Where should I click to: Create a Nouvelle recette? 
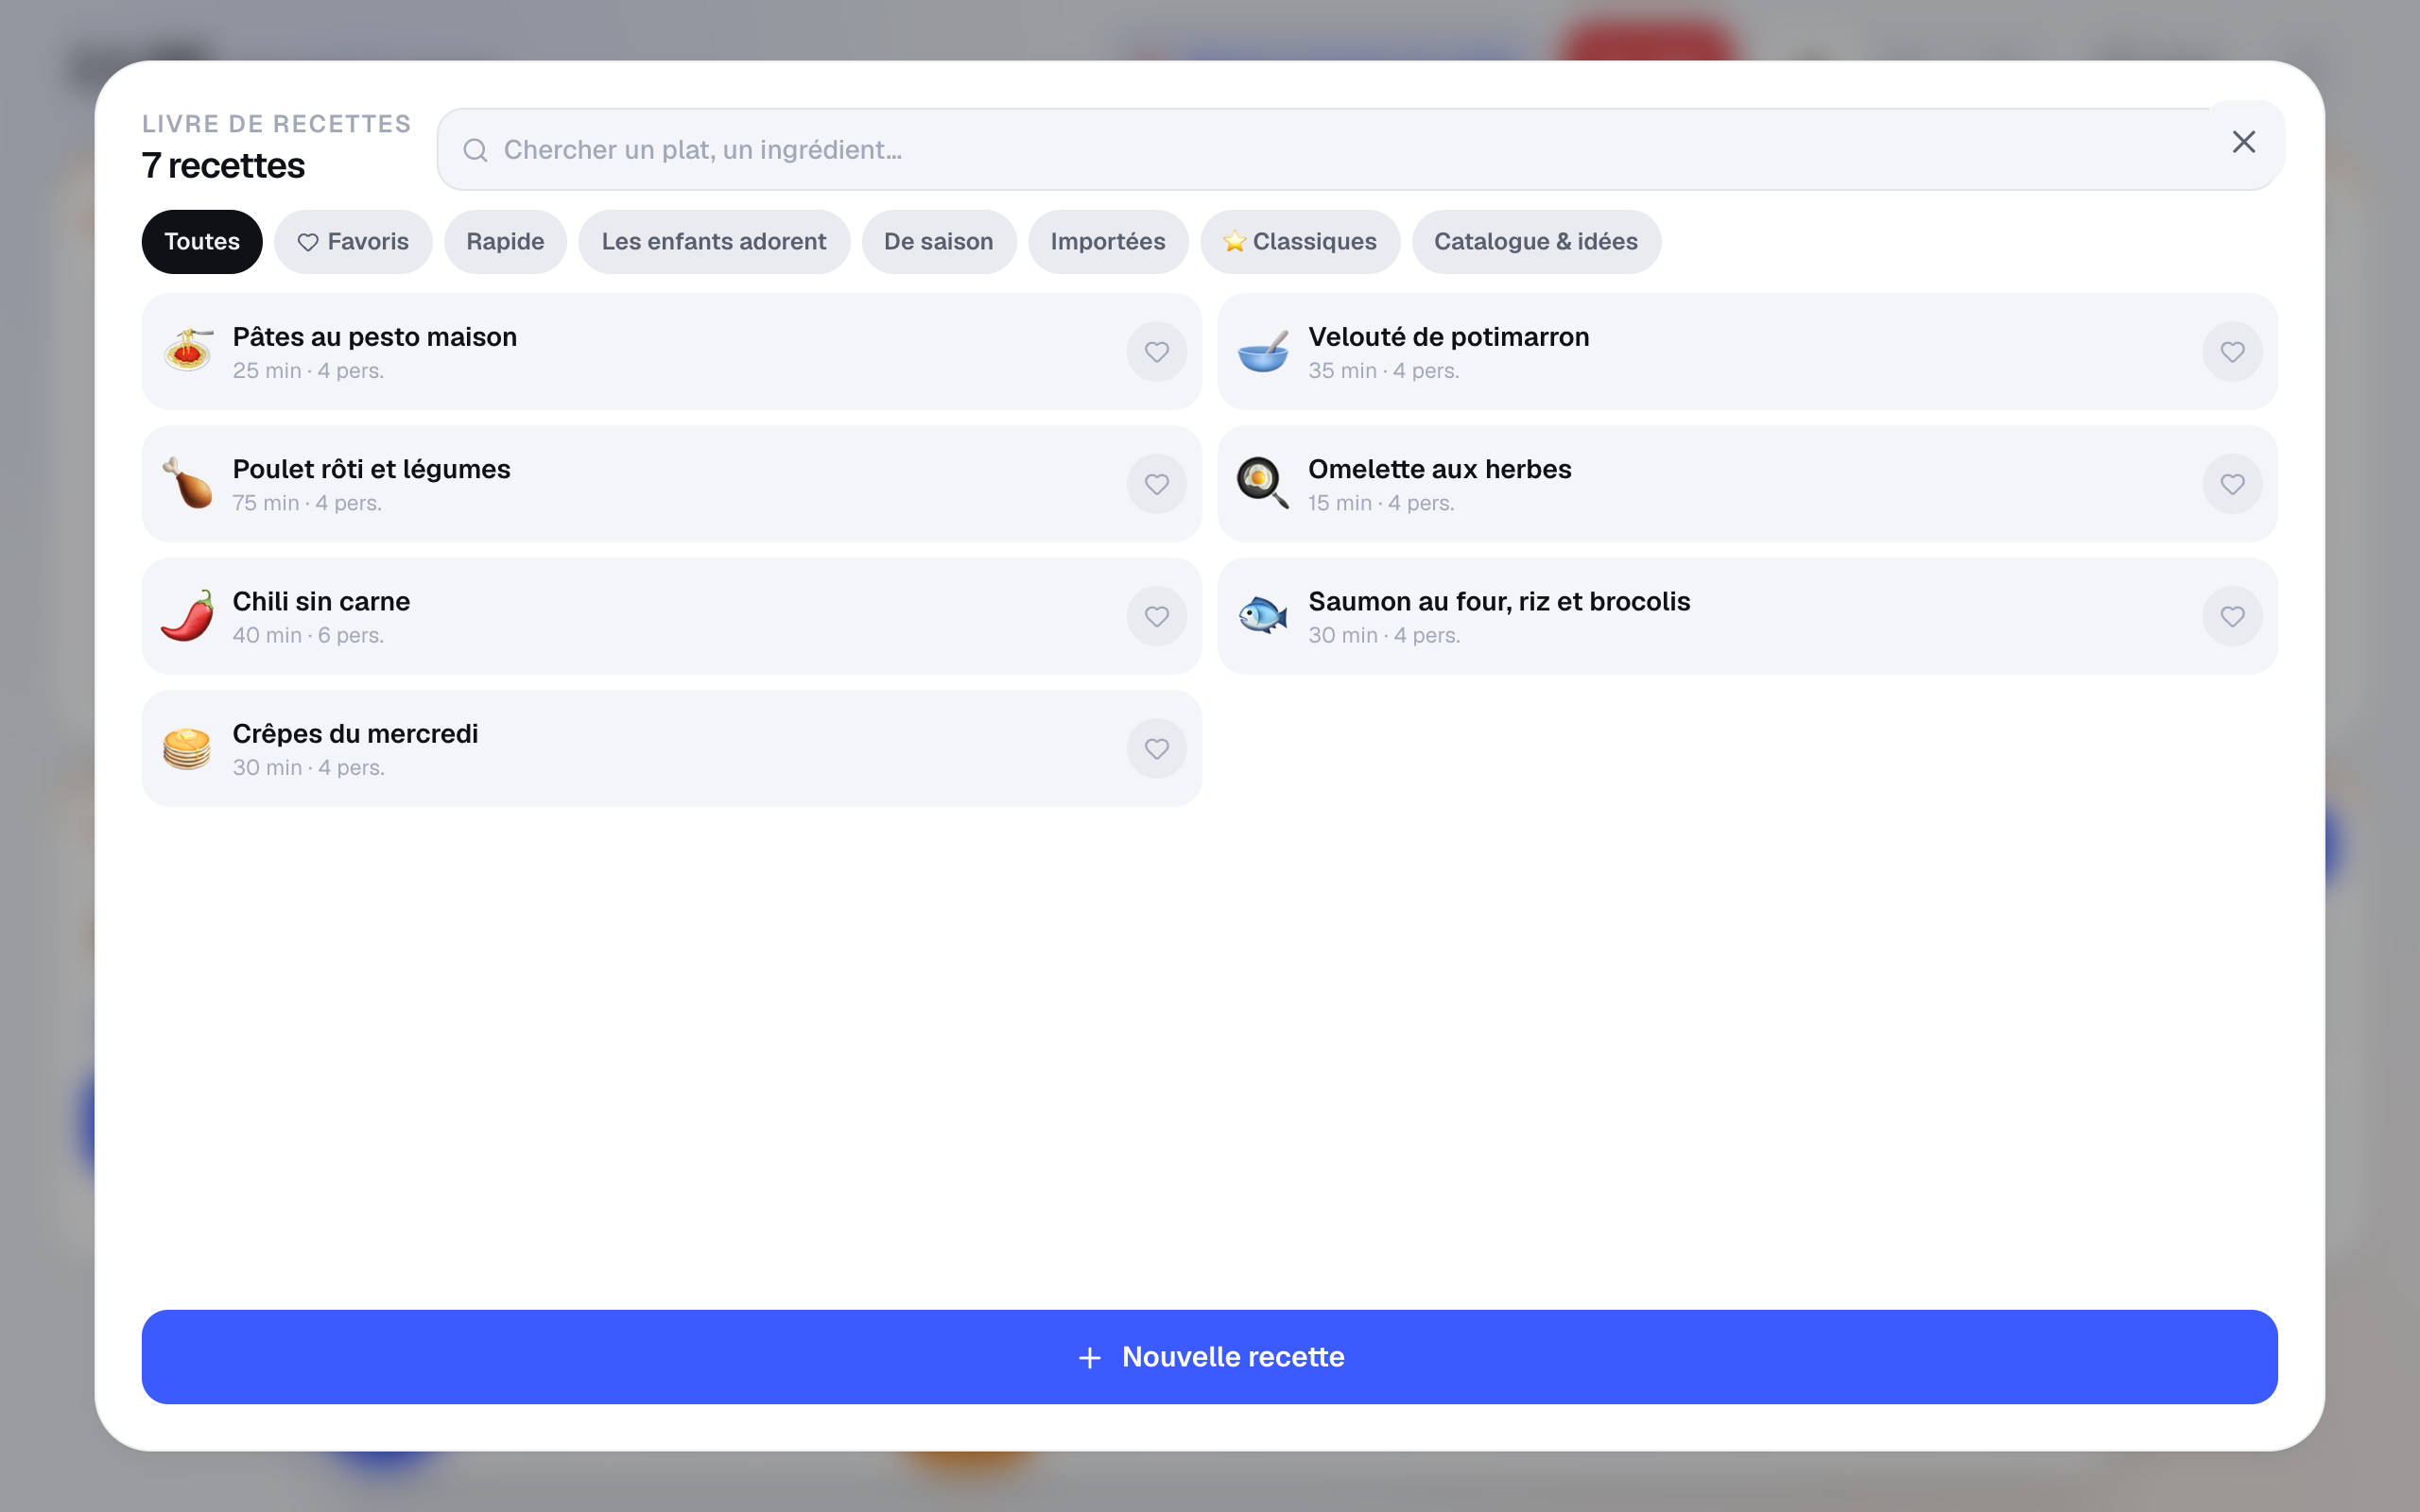[1210, 1357]
